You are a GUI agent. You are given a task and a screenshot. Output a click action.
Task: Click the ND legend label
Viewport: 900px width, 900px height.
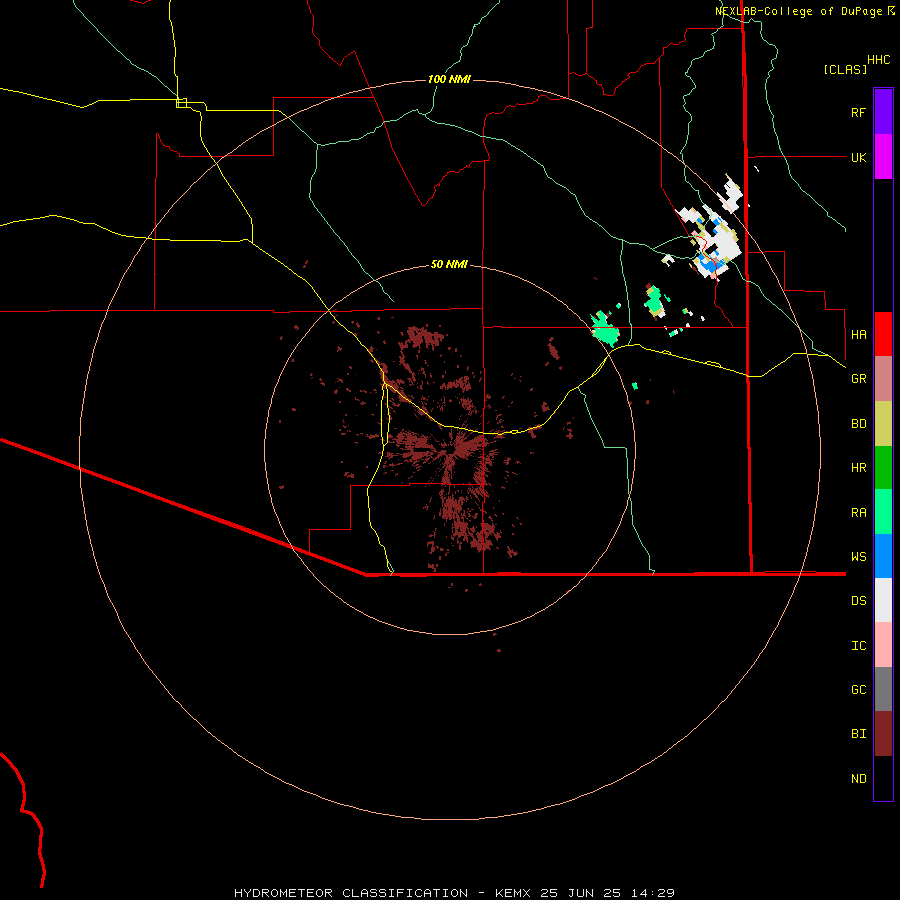click(x=858, y=779)
